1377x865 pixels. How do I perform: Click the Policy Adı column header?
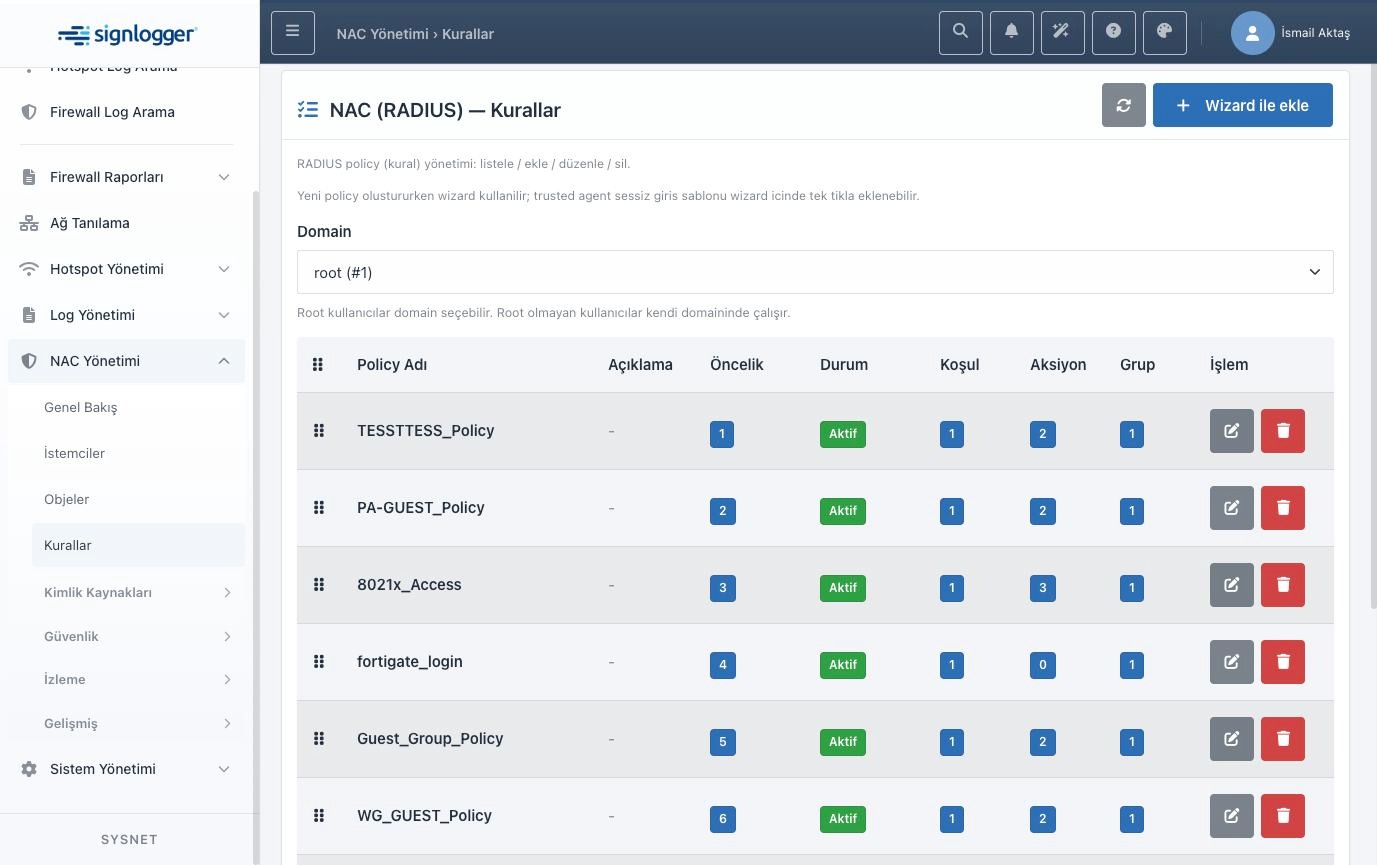(x=392, y=365)
